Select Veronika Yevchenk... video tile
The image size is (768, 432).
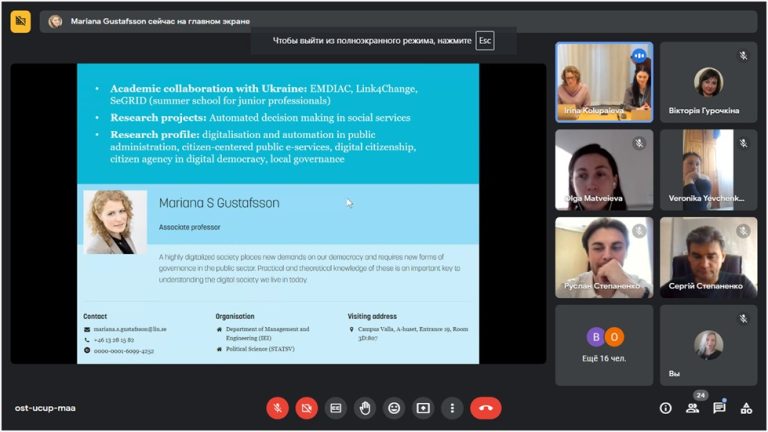click(x=708, y=170)
